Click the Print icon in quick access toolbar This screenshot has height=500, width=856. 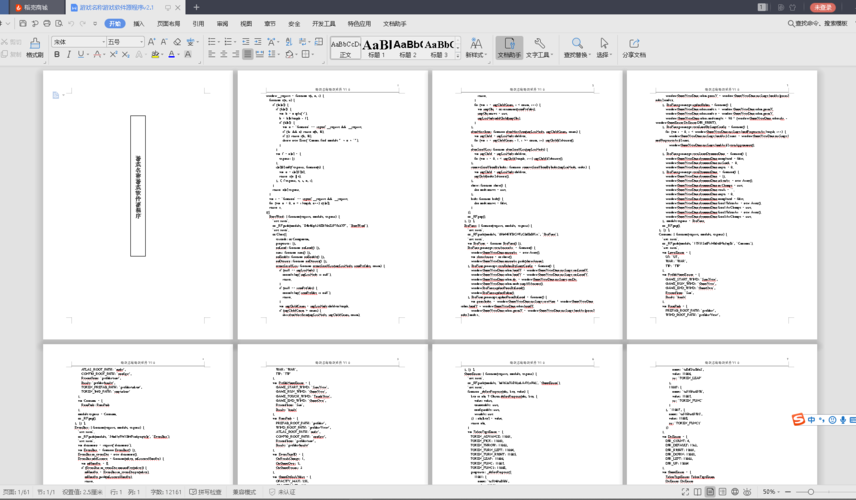point(46,23)
